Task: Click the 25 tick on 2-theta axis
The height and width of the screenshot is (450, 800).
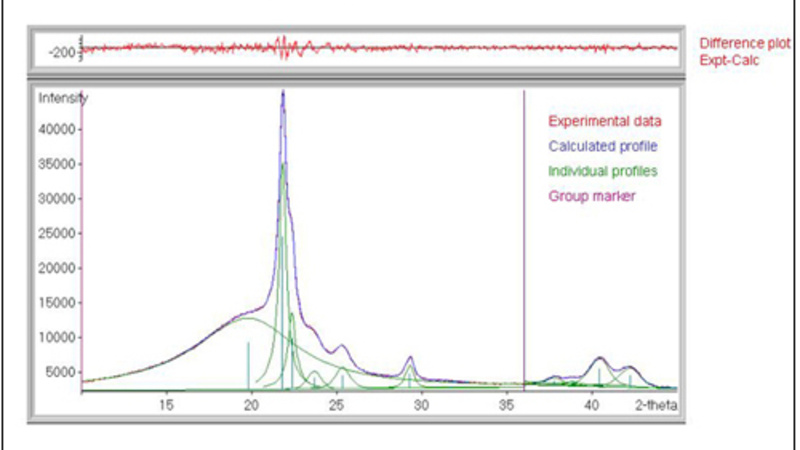Action: click(336, 406)
